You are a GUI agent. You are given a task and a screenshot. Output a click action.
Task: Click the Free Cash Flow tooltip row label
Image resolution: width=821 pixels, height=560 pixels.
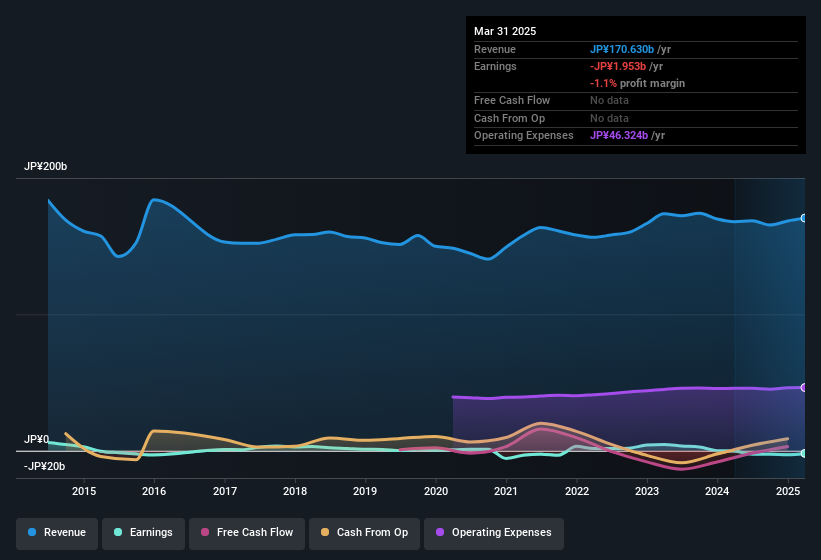tap(512, 100)
